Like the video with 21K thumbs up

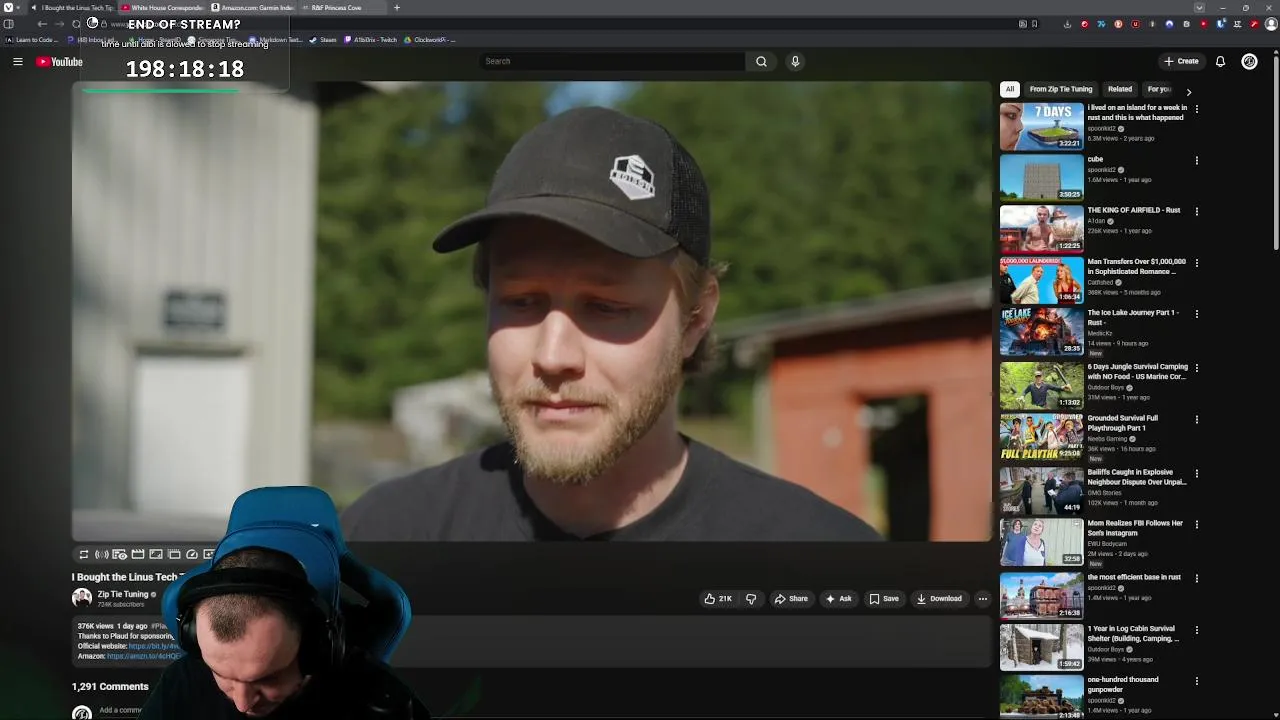pos(718,599)
